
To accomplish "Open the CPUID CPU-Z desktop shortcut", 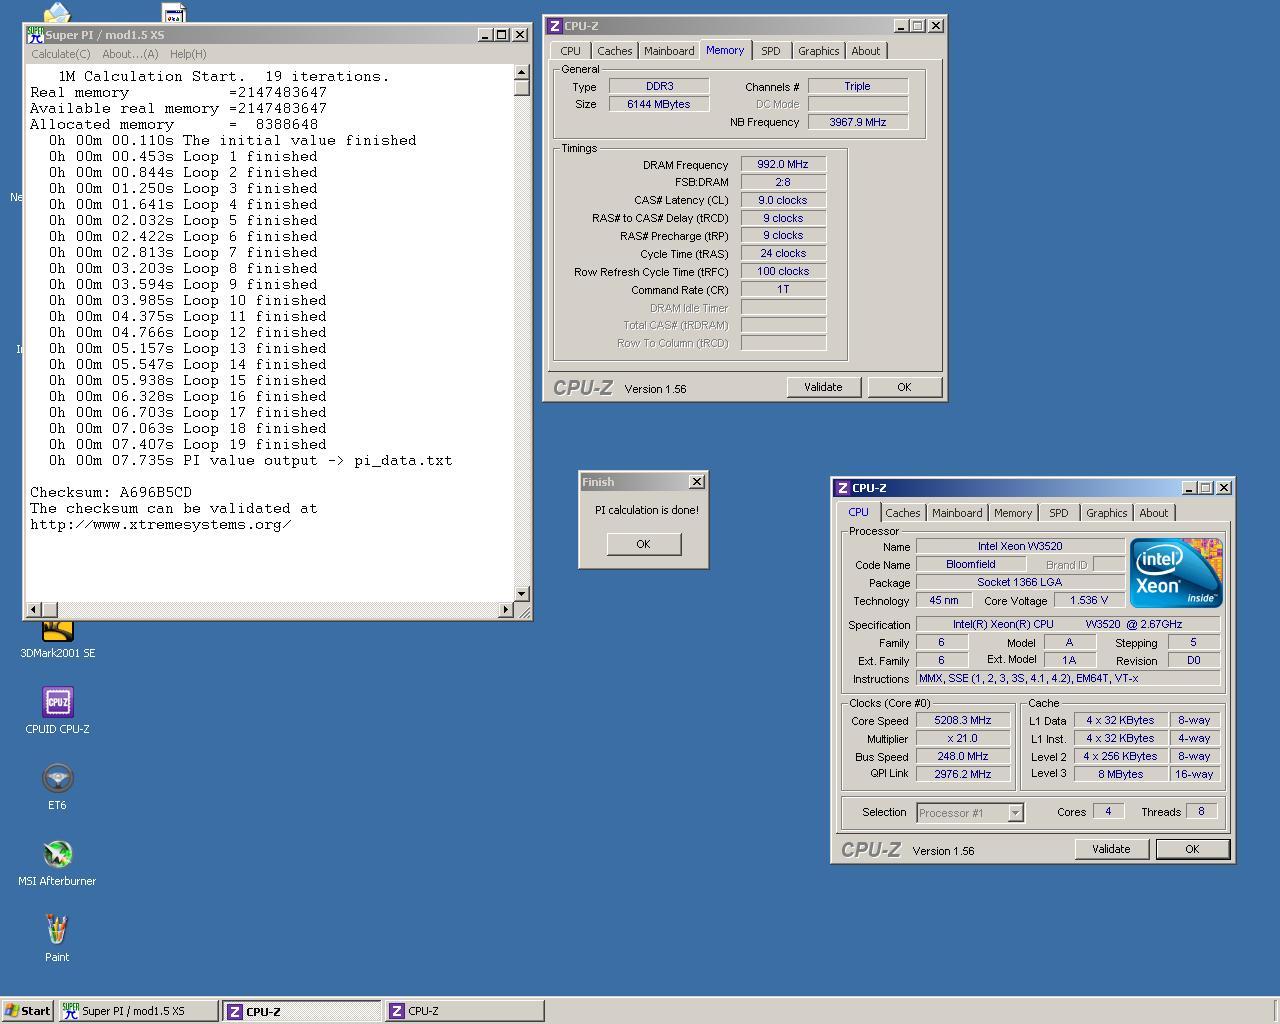I will (x=57, y=711).
